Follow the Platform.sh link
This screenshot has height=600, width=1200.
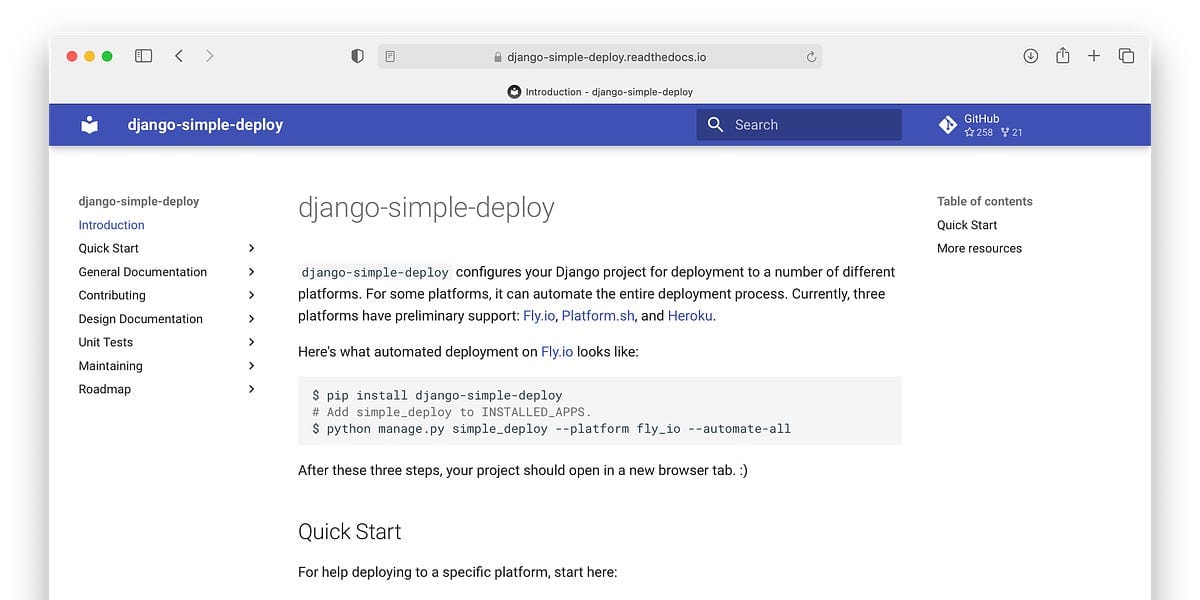coord(598,316)
